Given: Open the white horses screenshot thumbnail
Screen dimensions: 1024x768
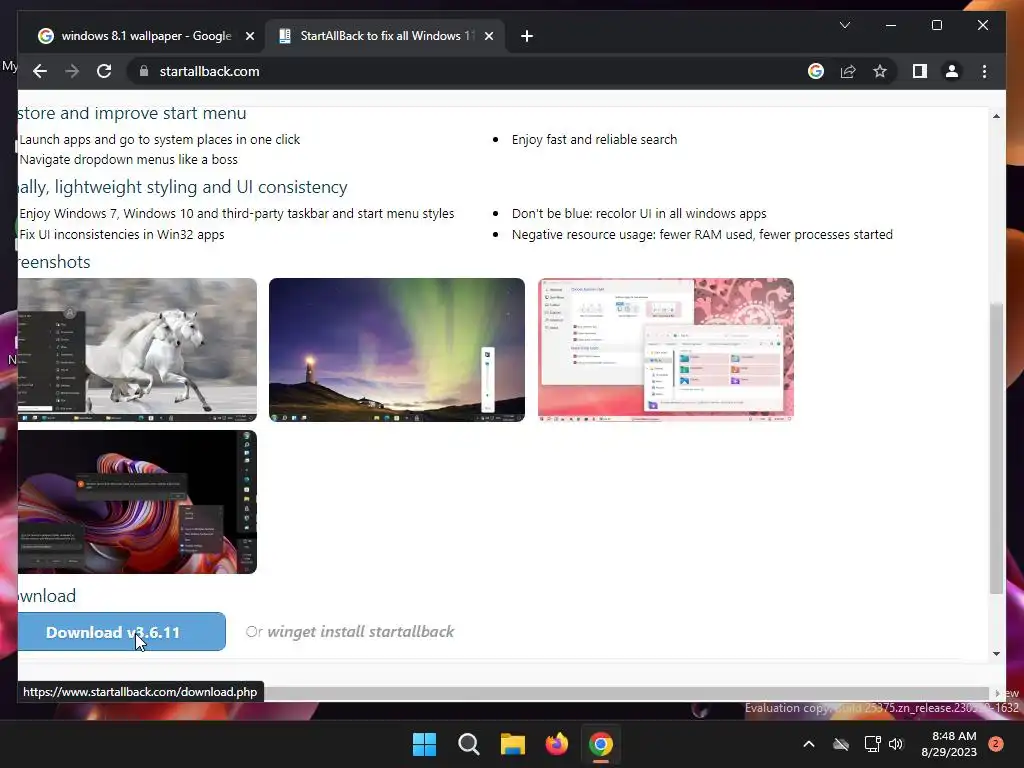Looking at the screenshot, I should point(137,350).
